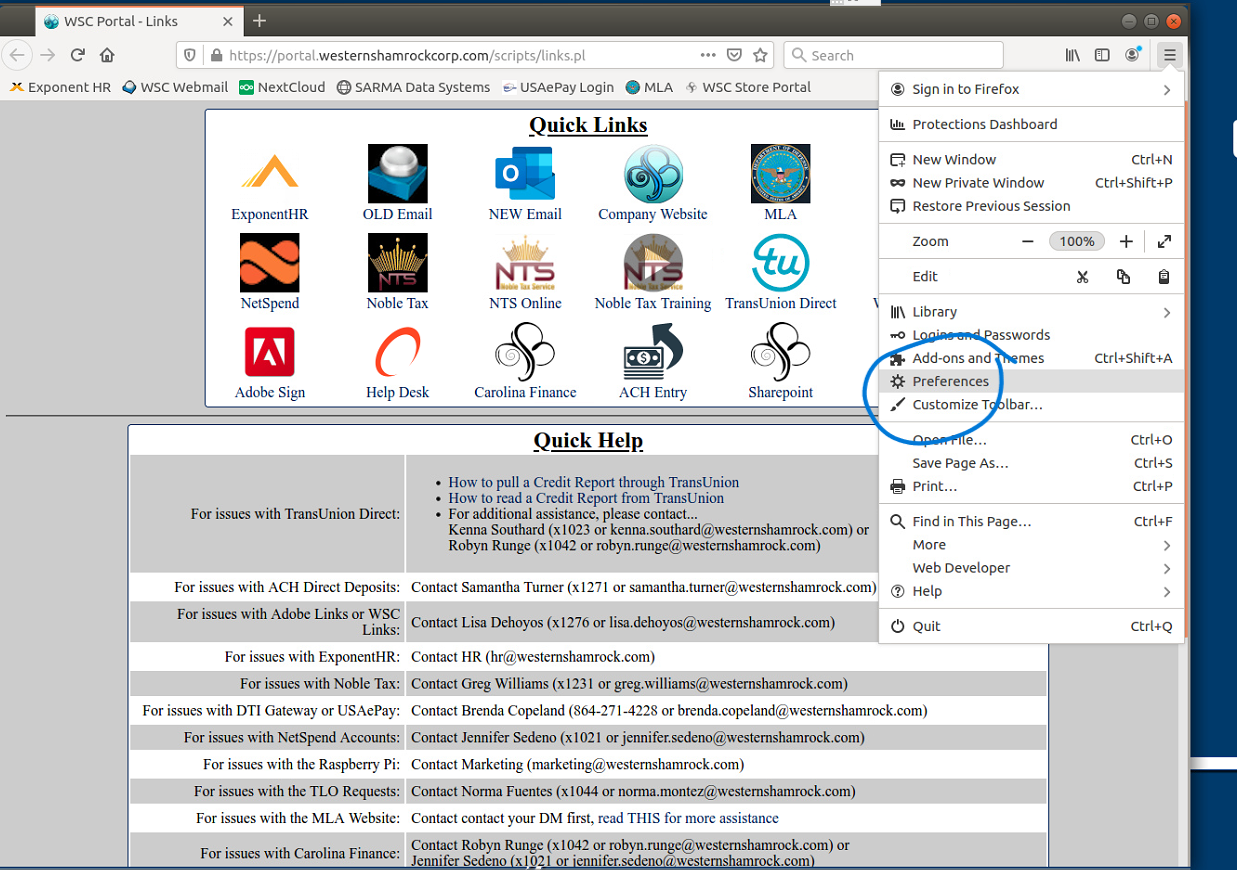Close the Firefox hamburger menu button
Image resolution: width=1237 pixels, height=870 pixels.
point(1169,55)
